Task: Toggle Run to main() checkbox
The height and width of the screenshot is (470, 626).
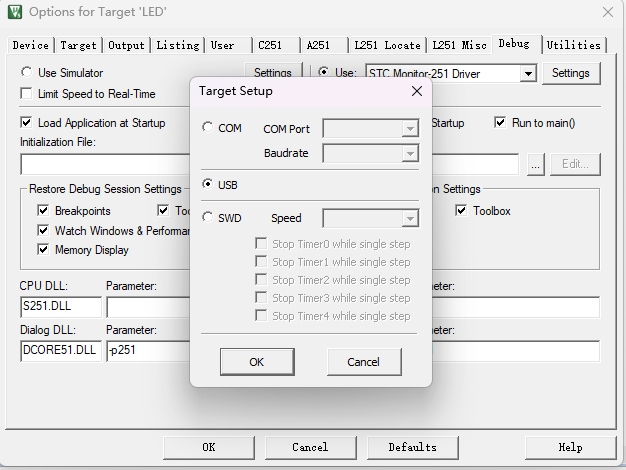Action: (x=500, y=122)
